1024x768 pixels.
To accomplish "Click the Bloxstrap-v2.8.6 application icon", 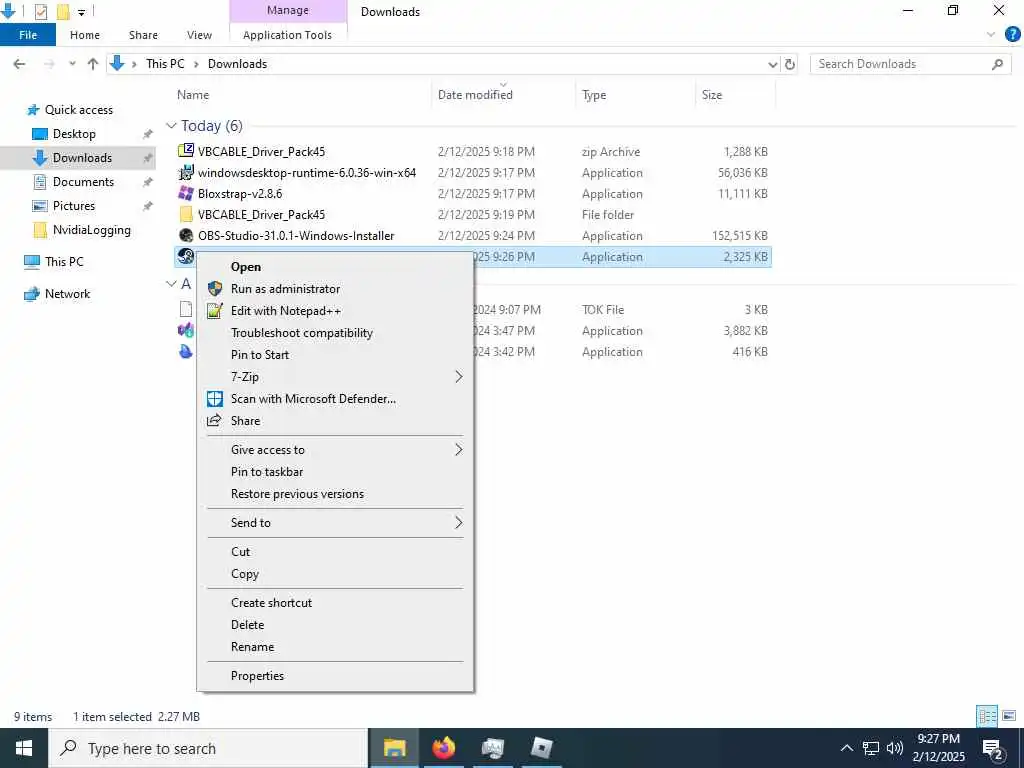I will [186, 193].
